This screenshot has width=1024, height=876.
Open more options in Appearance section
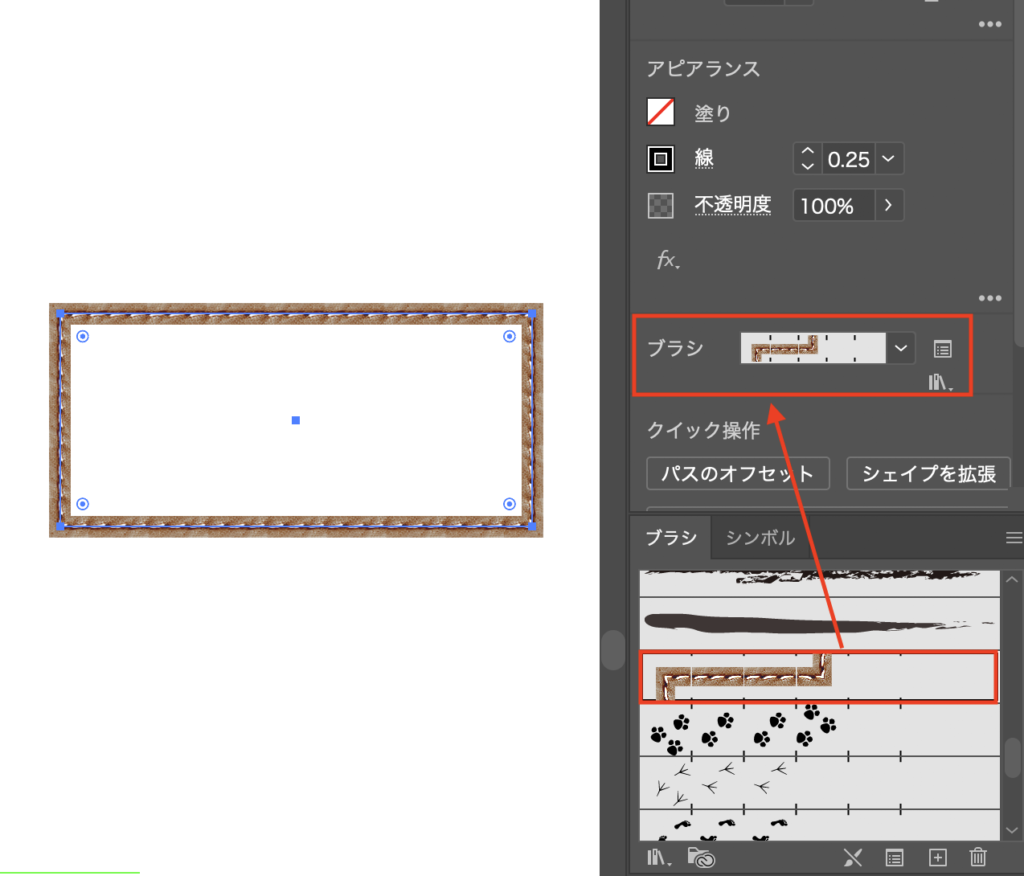[x=990, y=298]
